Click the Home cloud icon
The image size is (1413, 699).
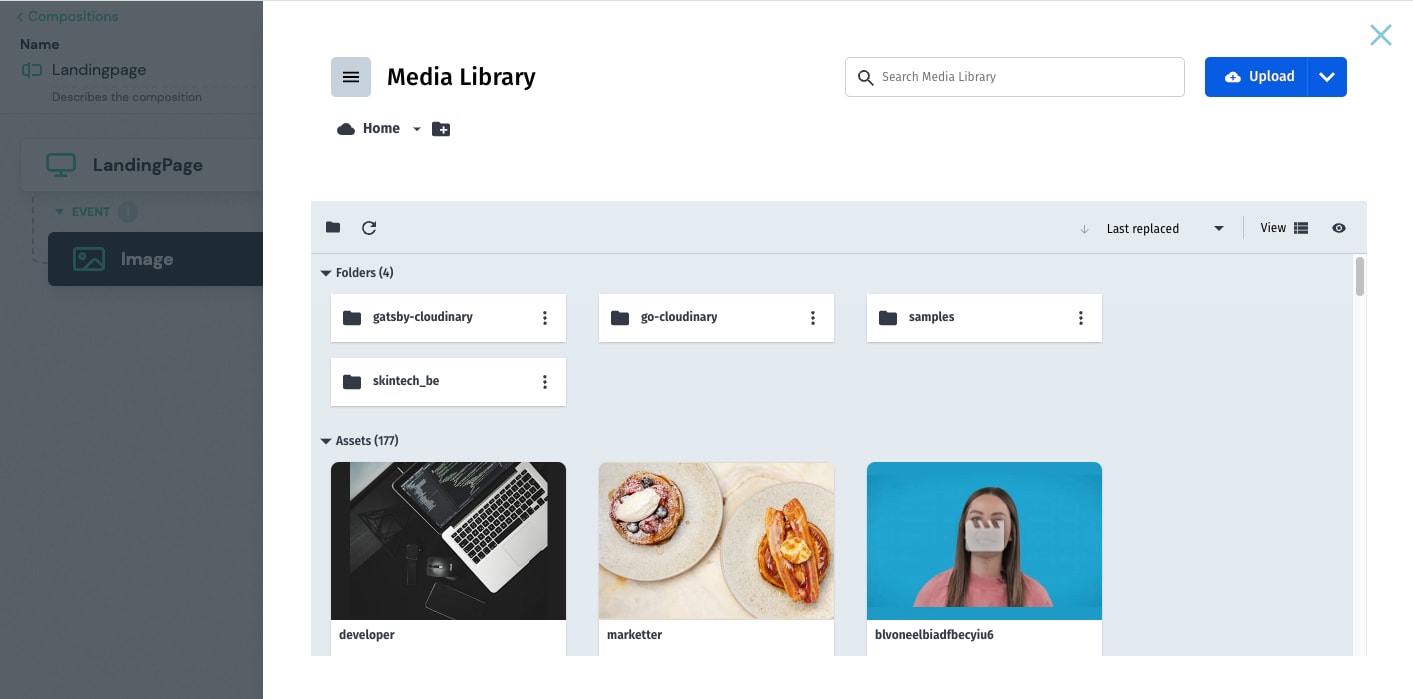[346, 129]
